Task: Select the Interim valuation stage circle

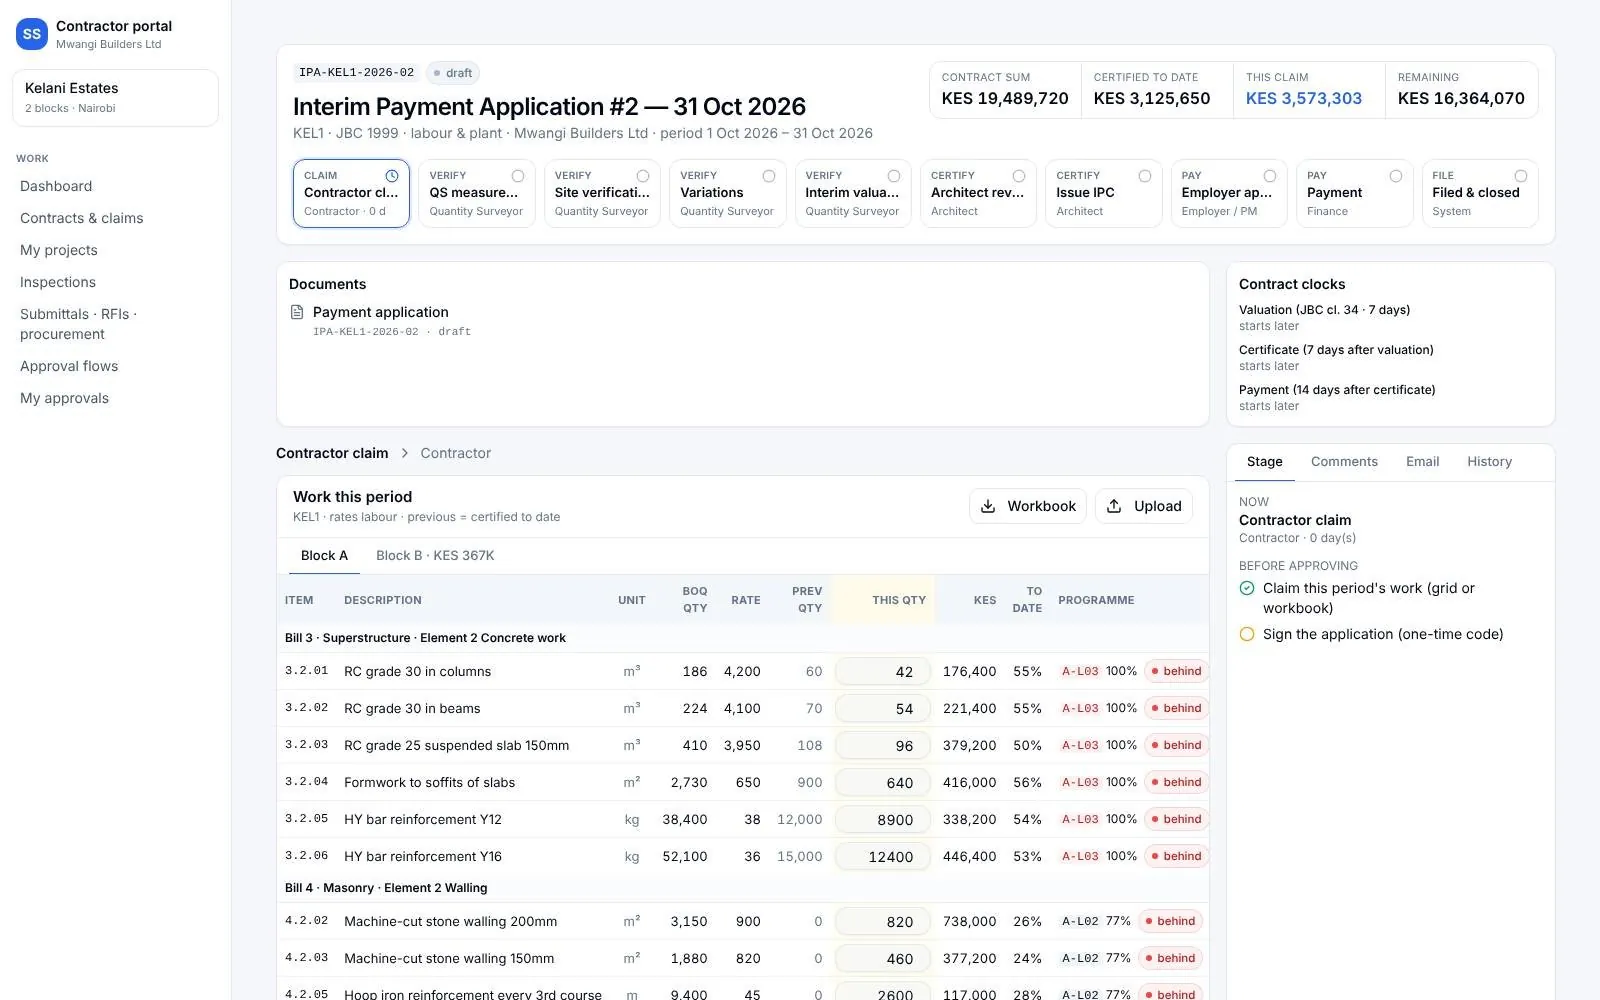Action: [x=894, y=176]
